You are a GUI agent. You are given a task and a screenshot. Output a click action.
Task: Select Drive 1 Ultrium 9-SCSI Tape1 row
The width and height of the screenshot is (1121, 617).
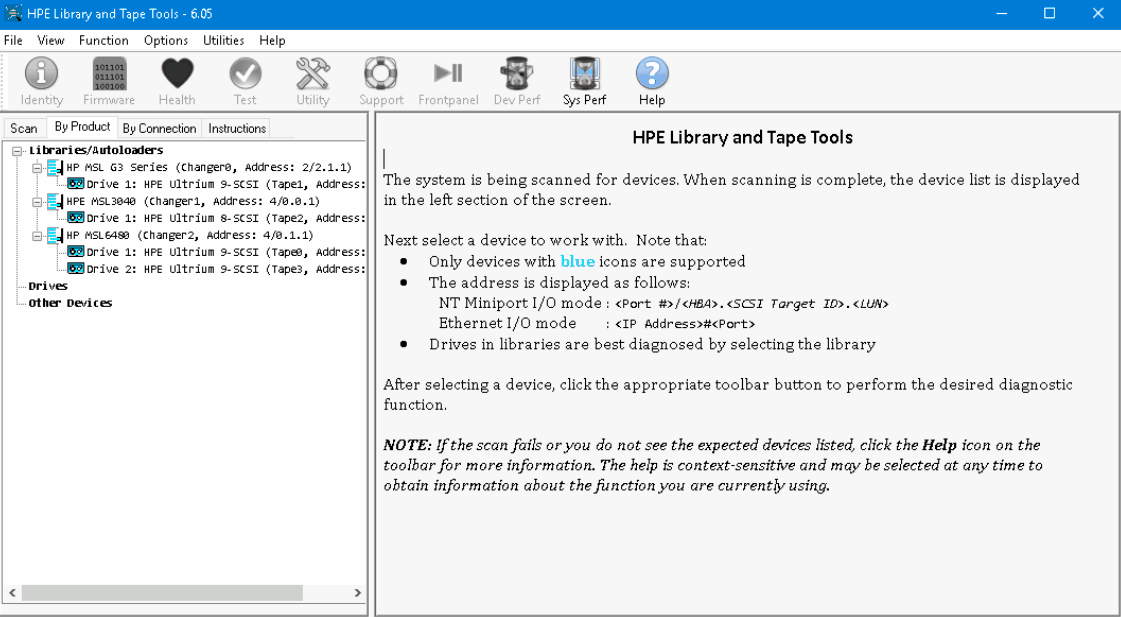coord(226,184)
